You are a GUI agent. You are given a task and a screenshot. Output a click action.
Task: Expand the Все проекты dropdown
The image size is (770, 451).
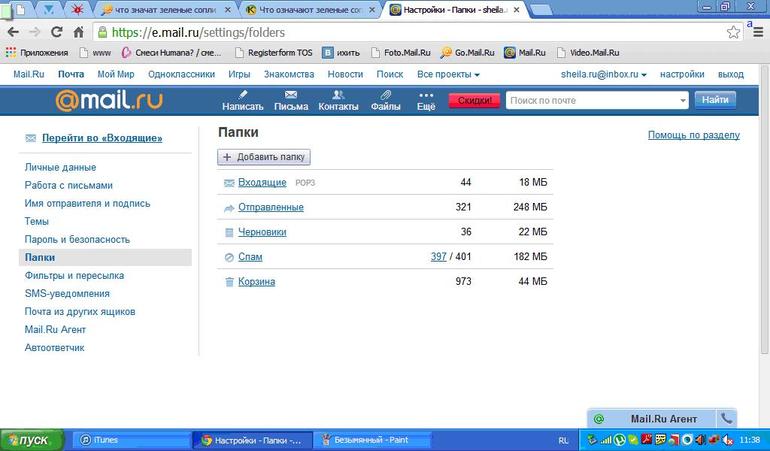[448, 75]
